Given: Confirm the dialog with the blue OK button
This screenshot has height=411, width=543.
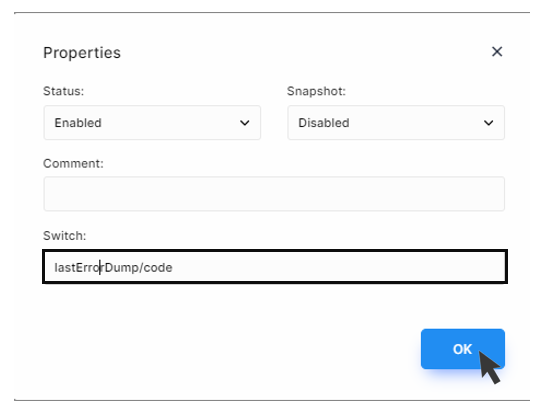Looking at the screenshot, I should coord(463,349).
